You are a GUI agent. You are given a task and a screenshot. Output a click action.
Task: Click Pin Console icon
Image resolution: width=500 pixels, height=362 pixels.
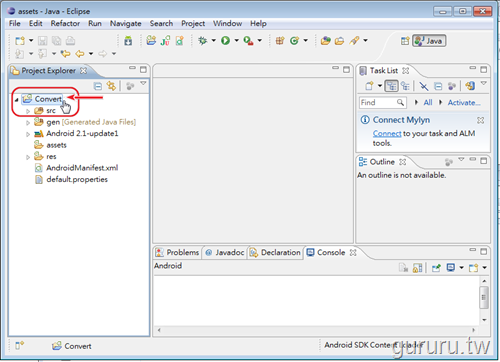click(436, 268)
